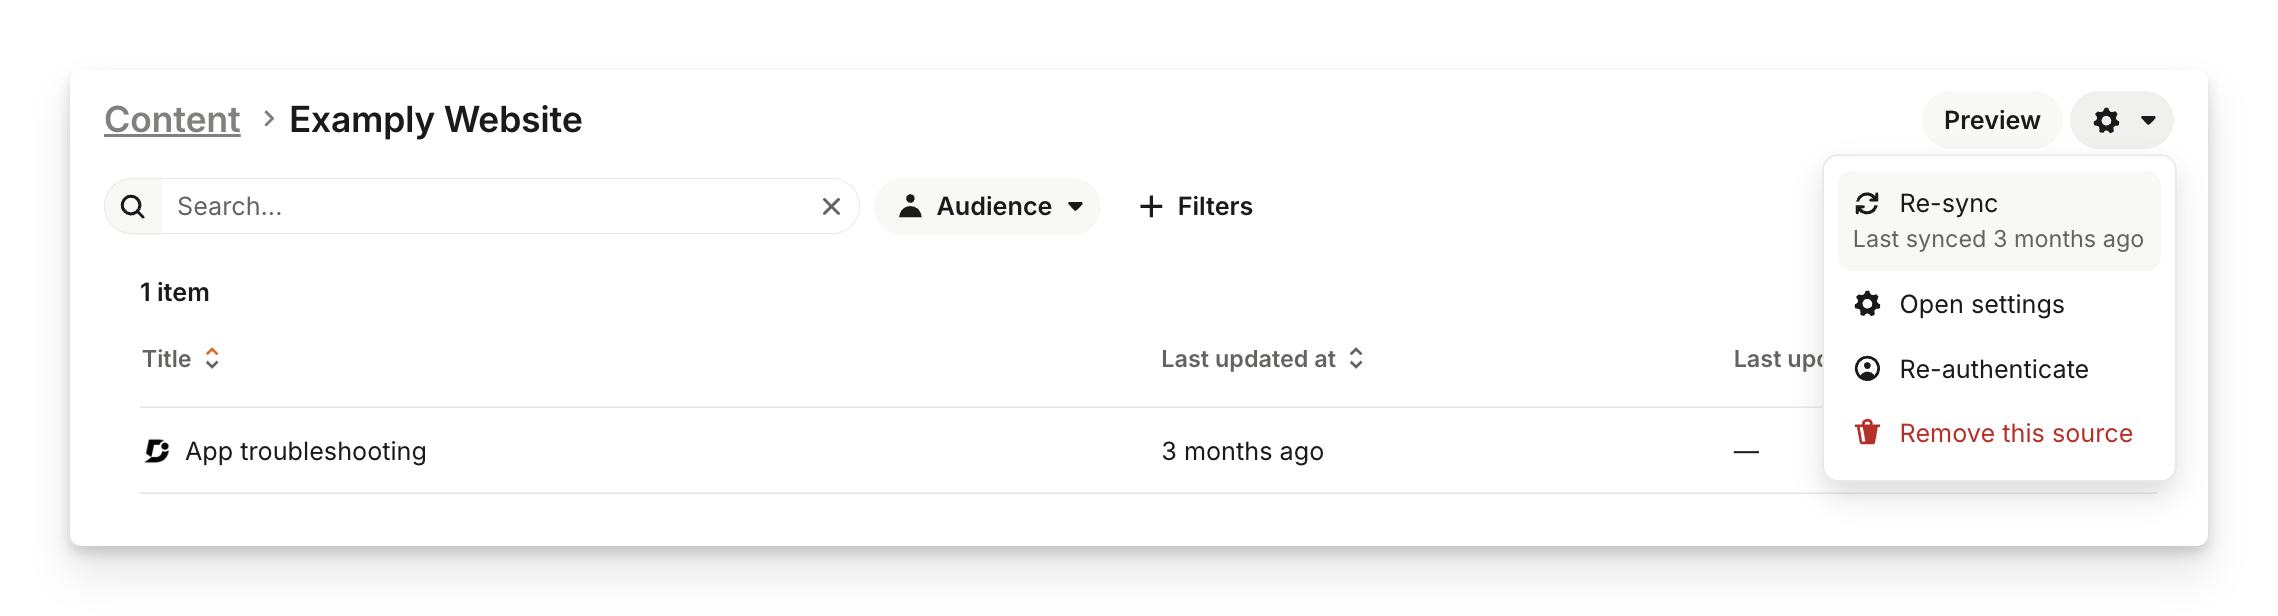This screenshot has height=616, width=2278.
Task: Choose Open settings menu entry
Action: [x=1981, y=304]
